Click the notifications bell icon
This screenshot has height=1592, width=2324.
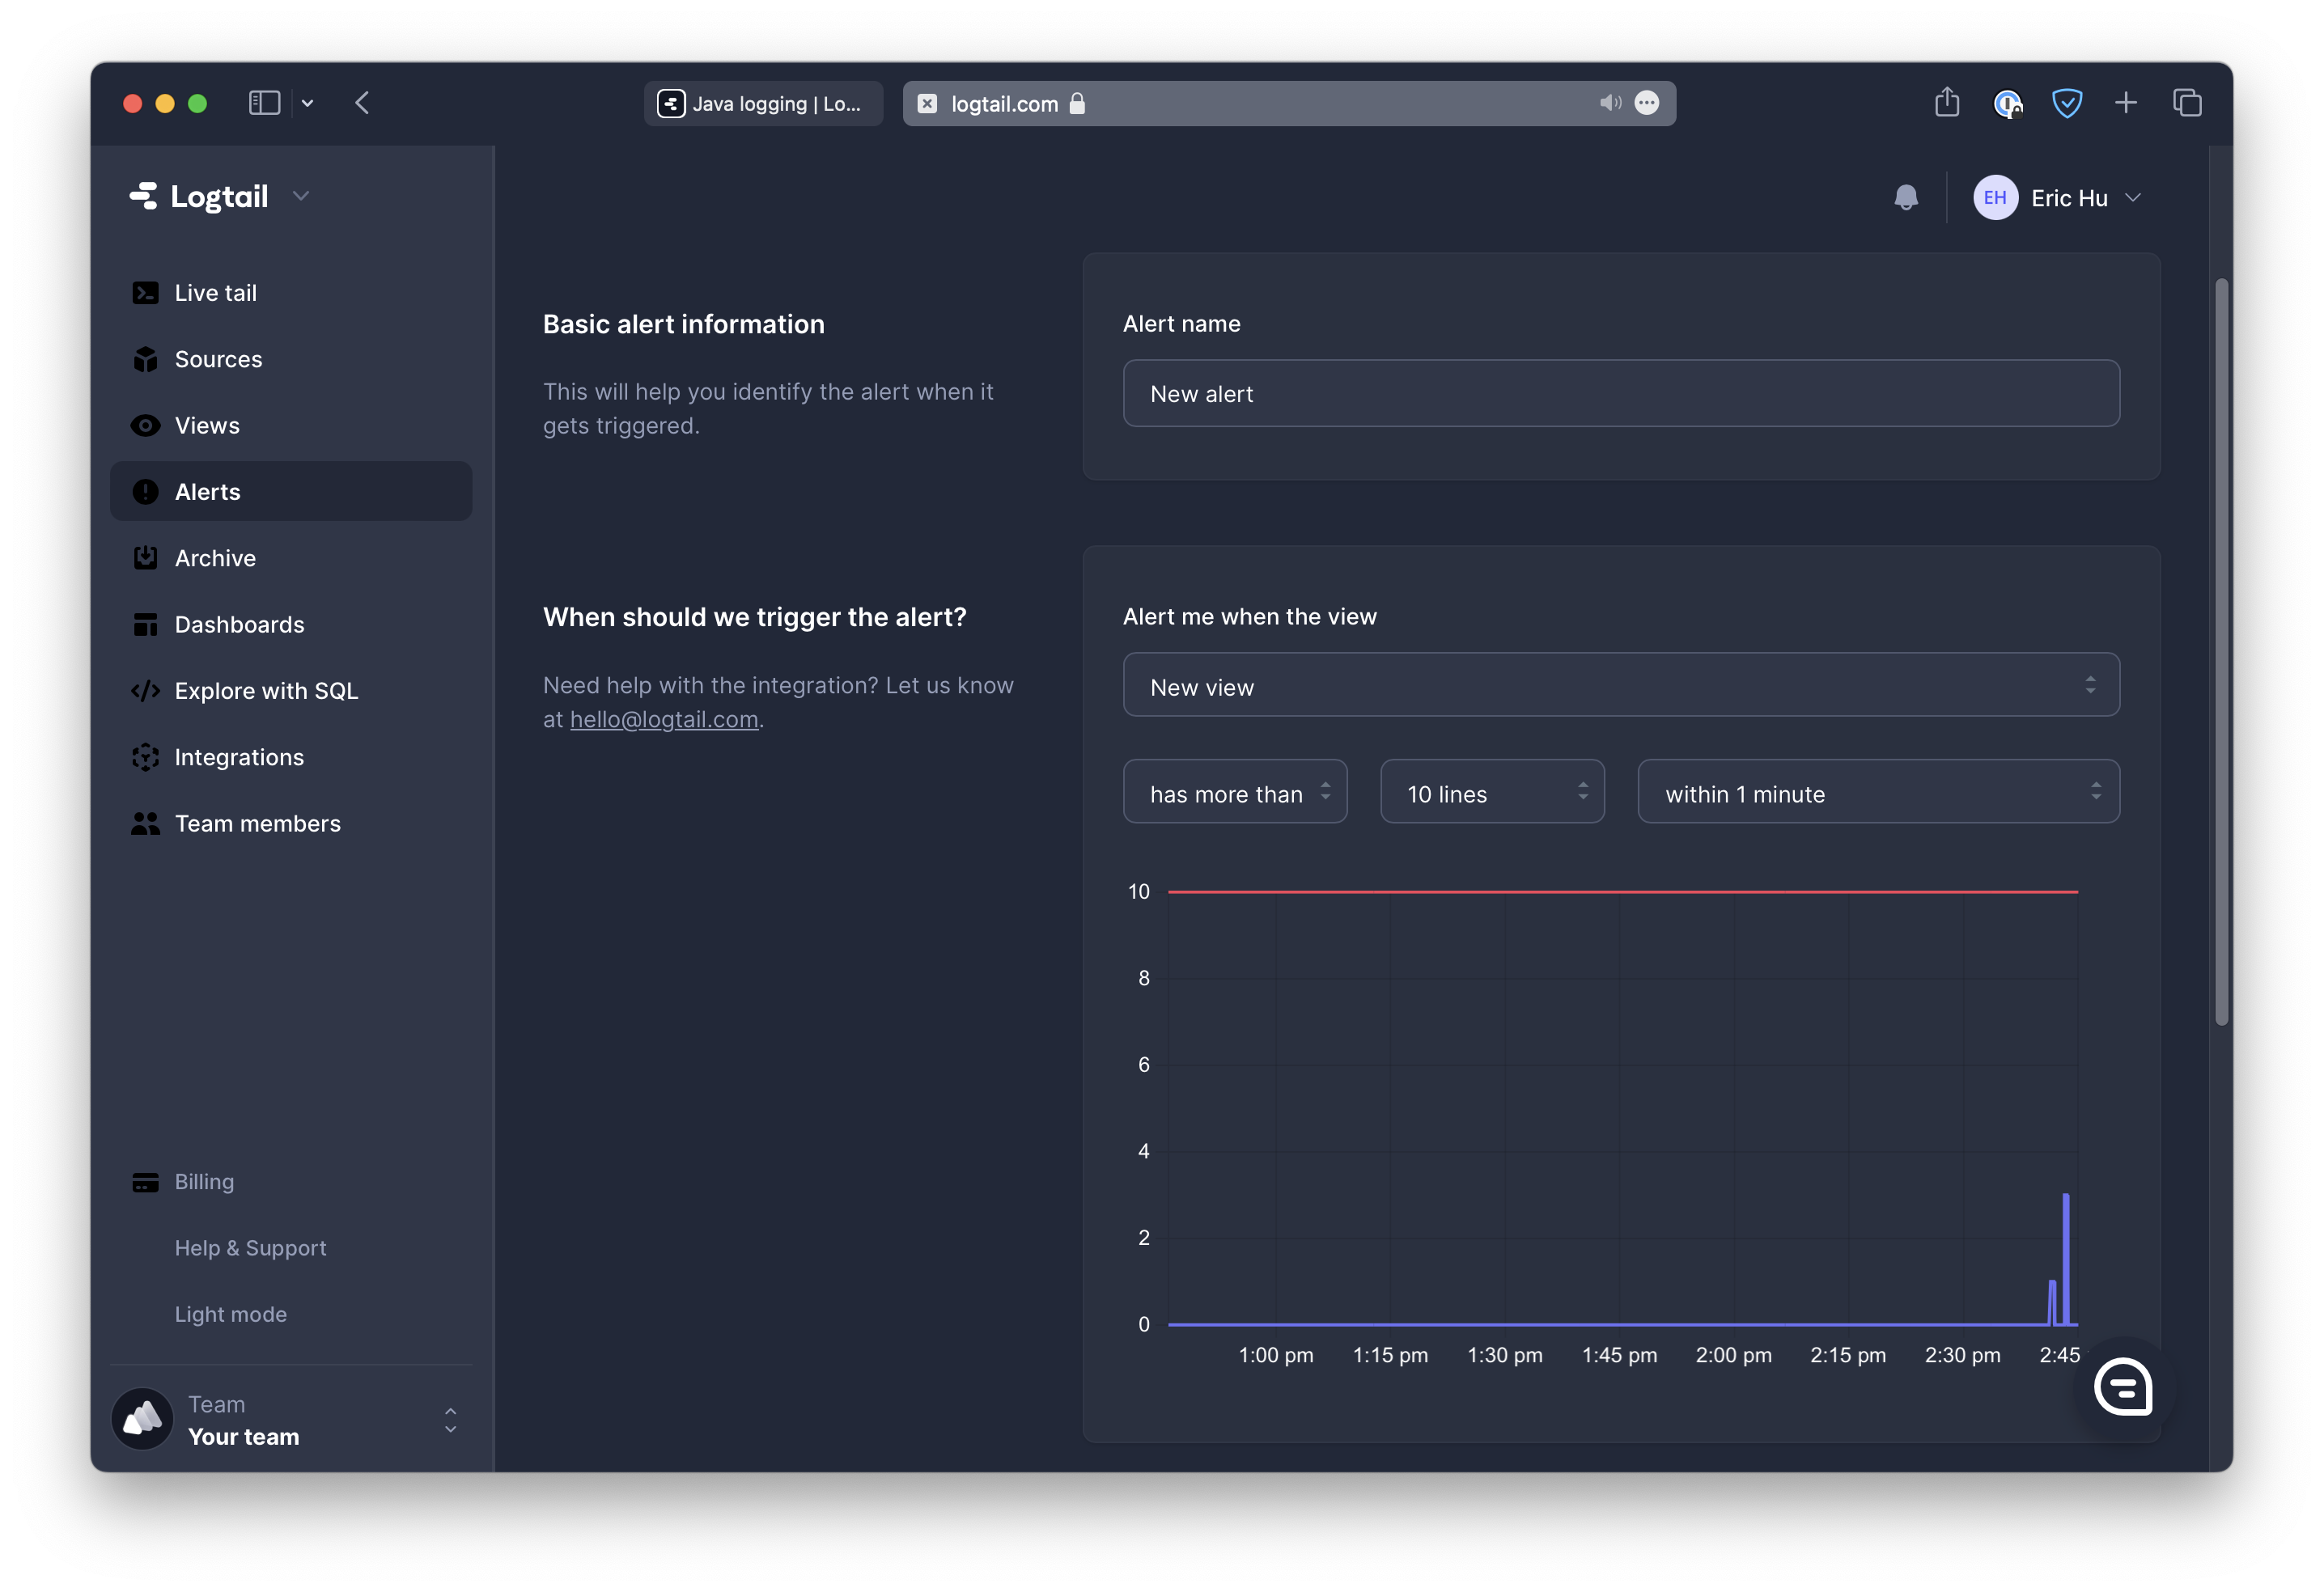coord(1906,197)
